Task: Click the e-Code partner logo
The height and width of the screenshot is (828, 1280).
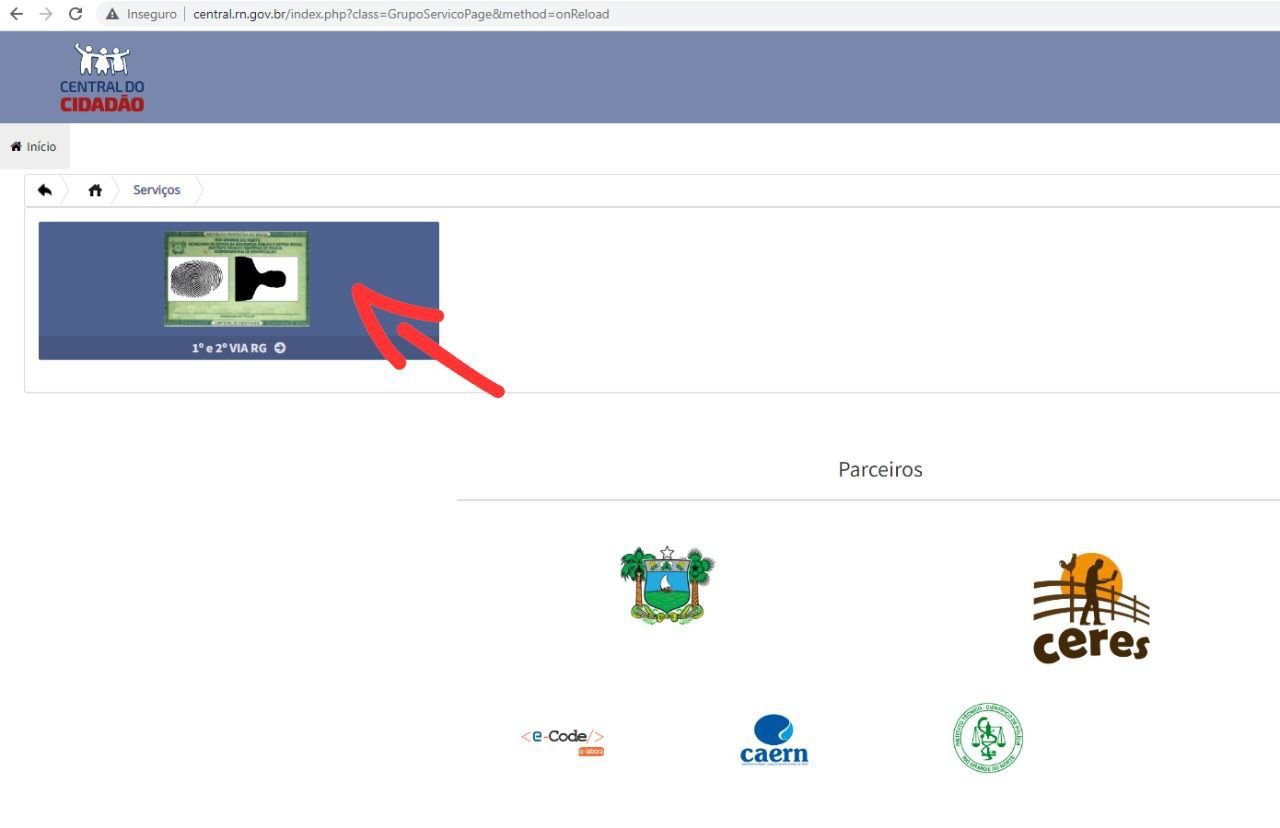Action: pyautogui.click(x=563, y=740)
